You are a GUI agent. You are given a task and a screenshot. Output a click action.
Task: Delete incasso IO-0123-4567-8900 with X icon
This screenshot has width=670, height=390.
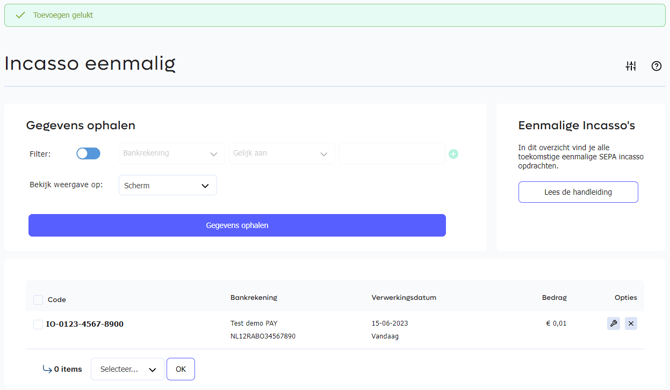pyautogui.click(x=631, y=323)
